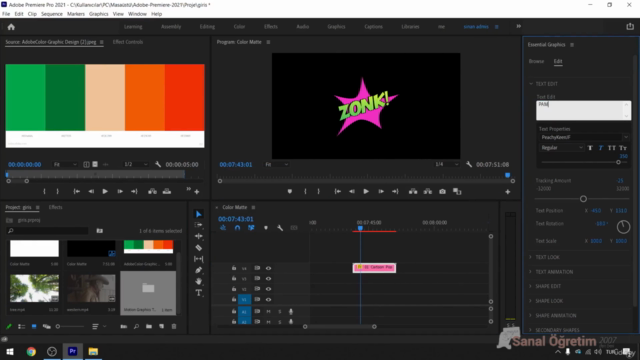Image resolution: width=640 pixels, height=360 pixels.
Task: Play the Source monitor clip
Action: 105,191
